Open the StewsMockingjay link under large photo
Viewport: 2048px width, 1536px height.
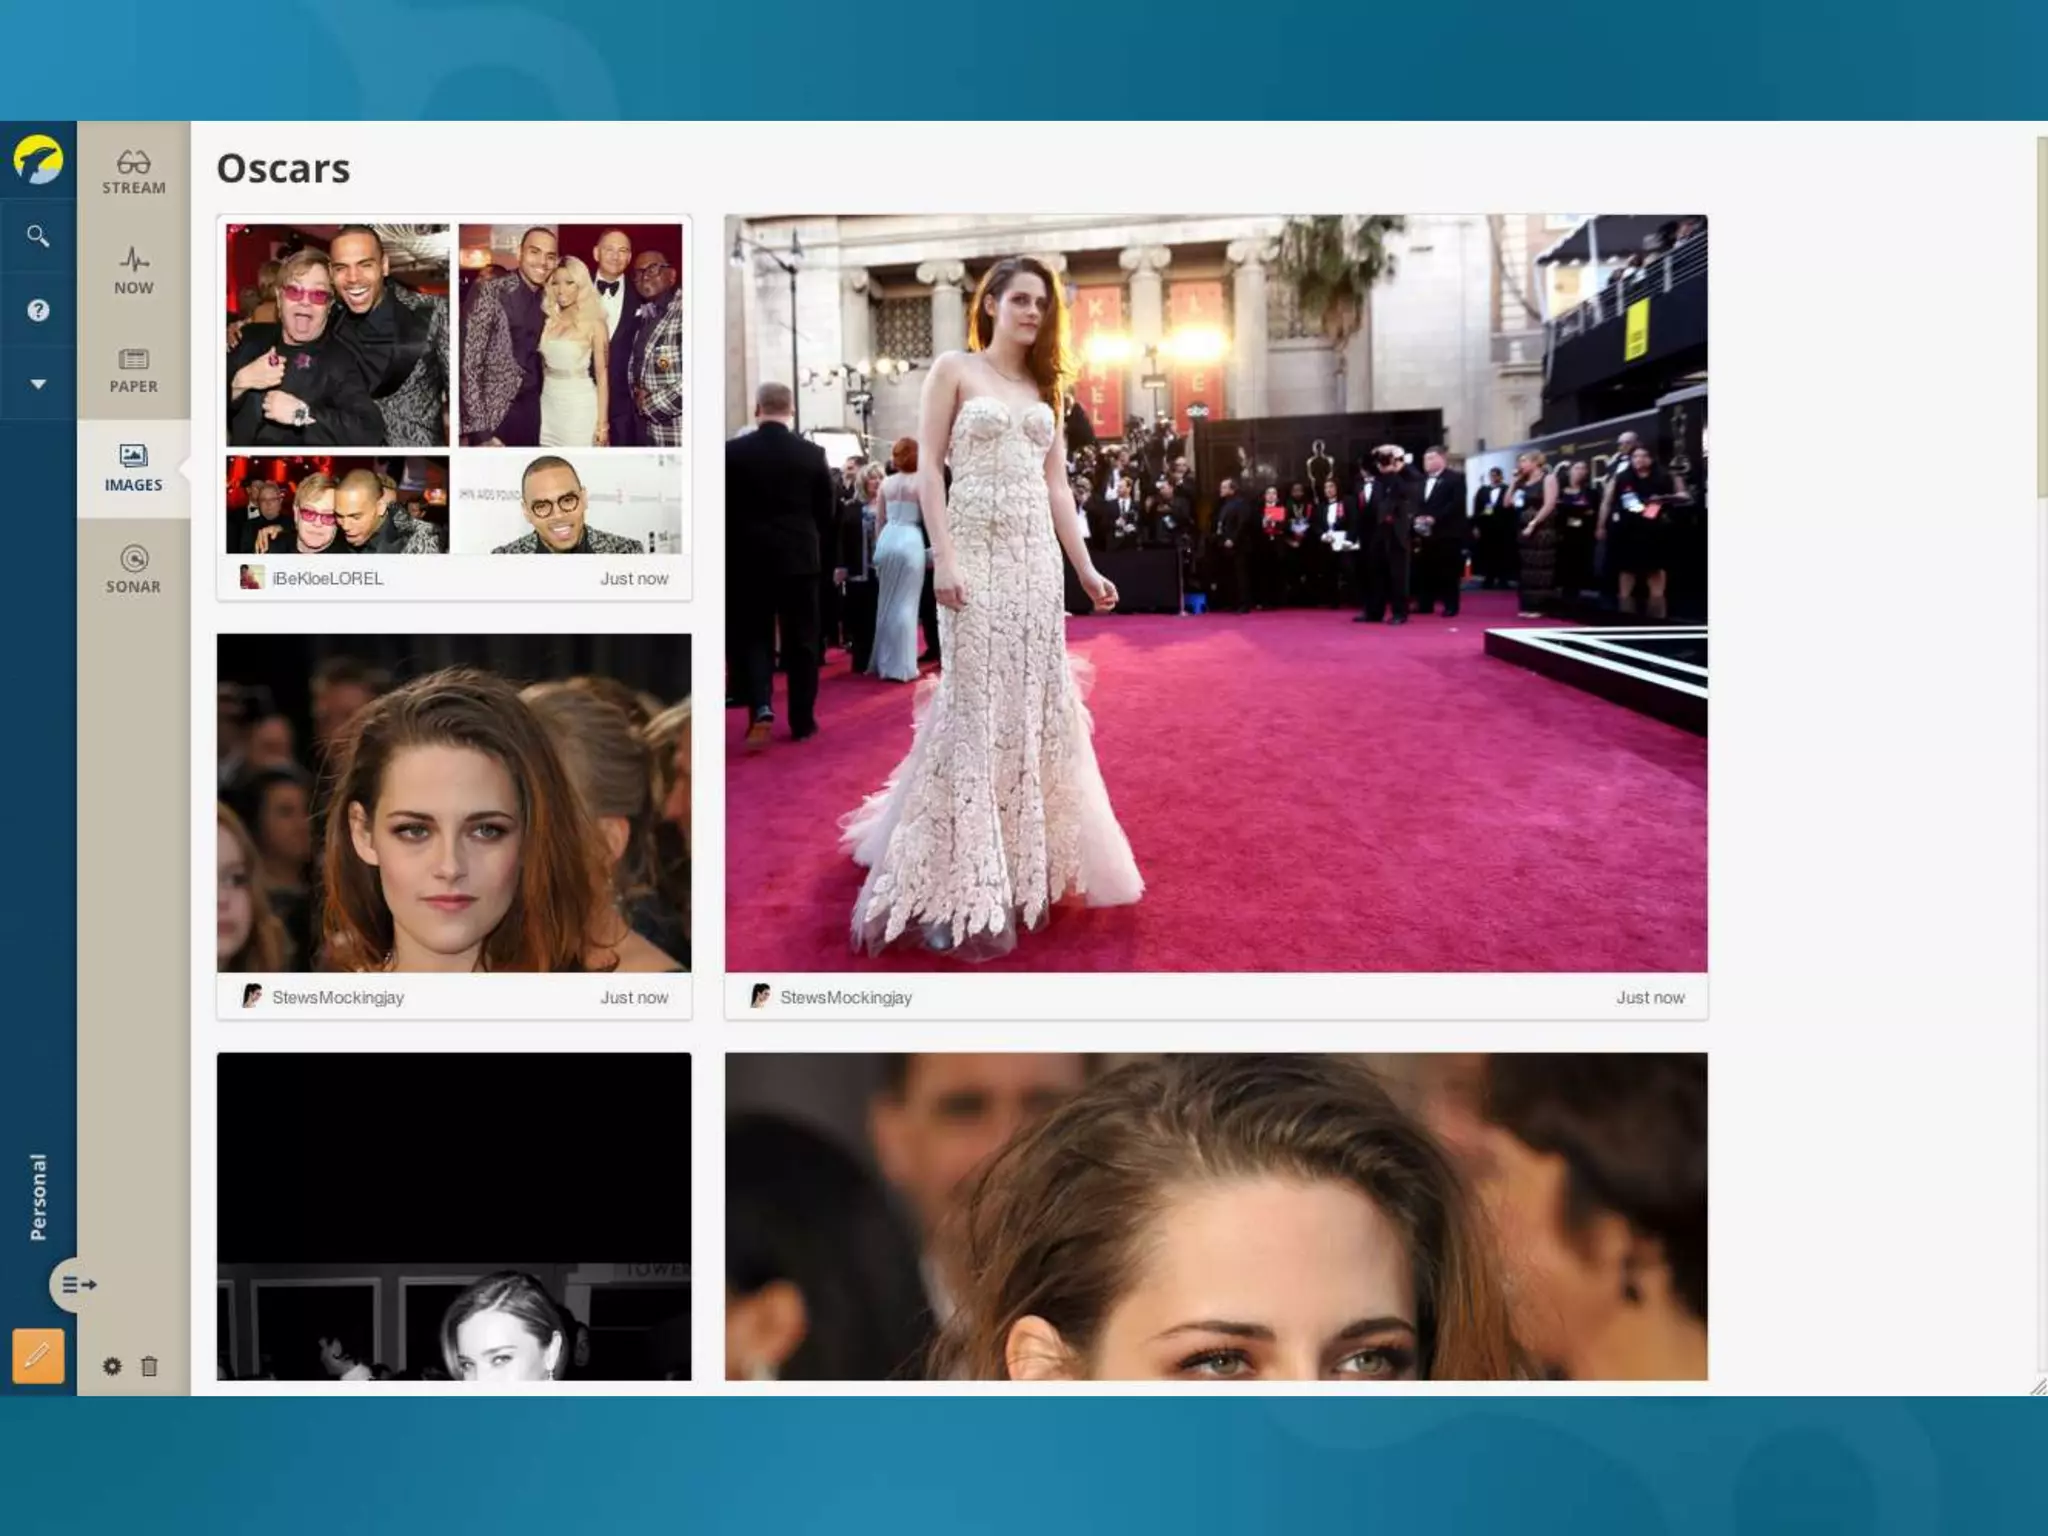pos(845,997)
